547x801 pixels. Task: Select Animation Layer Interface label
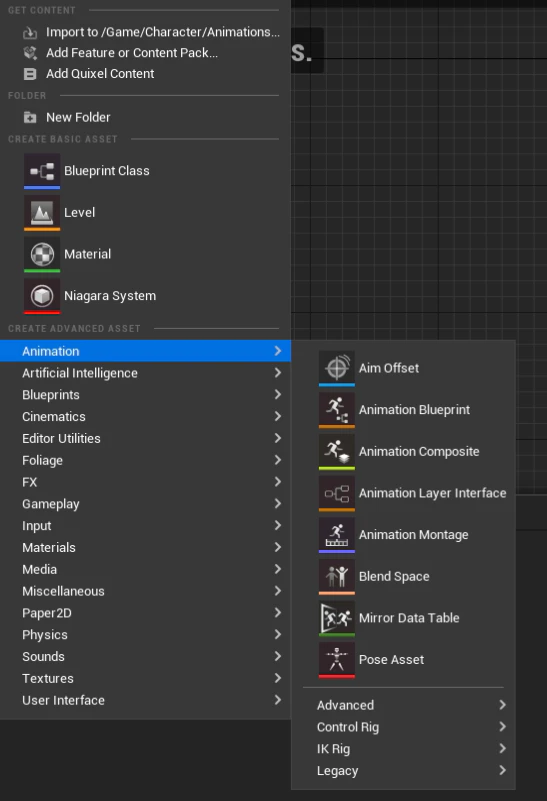click(x=433, y=493)
